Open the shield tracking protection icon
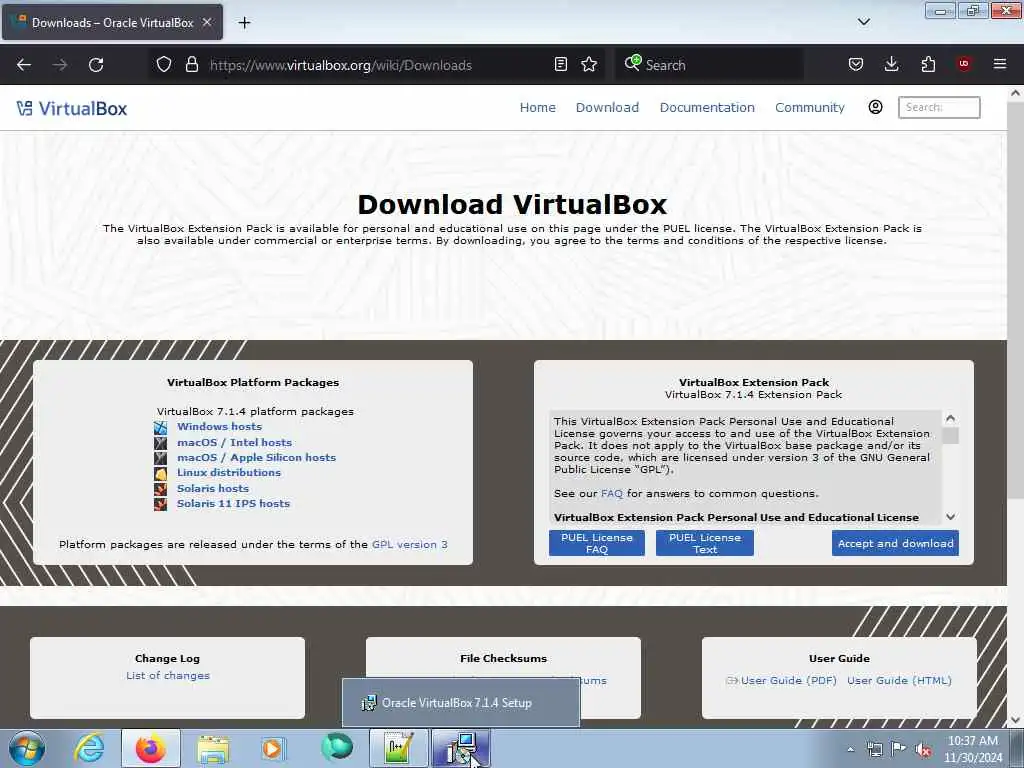1024x768 pixels. [x=164, y=65]
